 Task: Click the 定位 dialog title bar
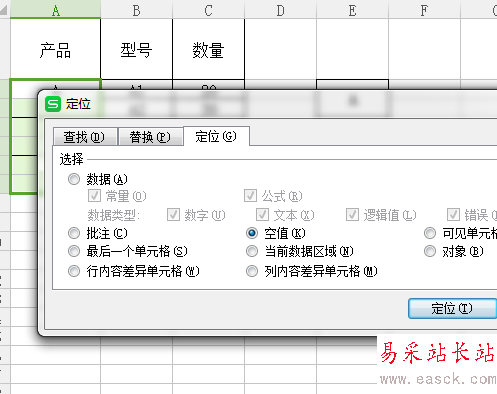pyautogui.click(x=268, y=104)
